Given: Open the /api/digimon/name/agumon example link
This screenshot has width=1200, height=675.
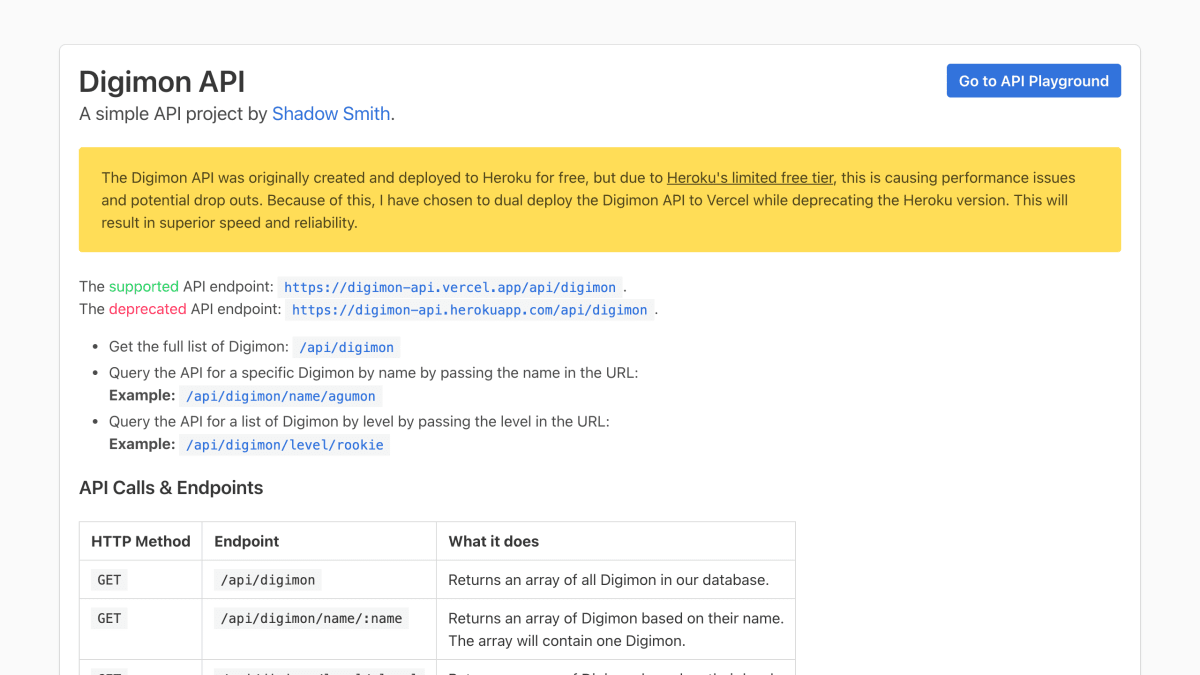Looking at the screenshot, I should [280, 396].
